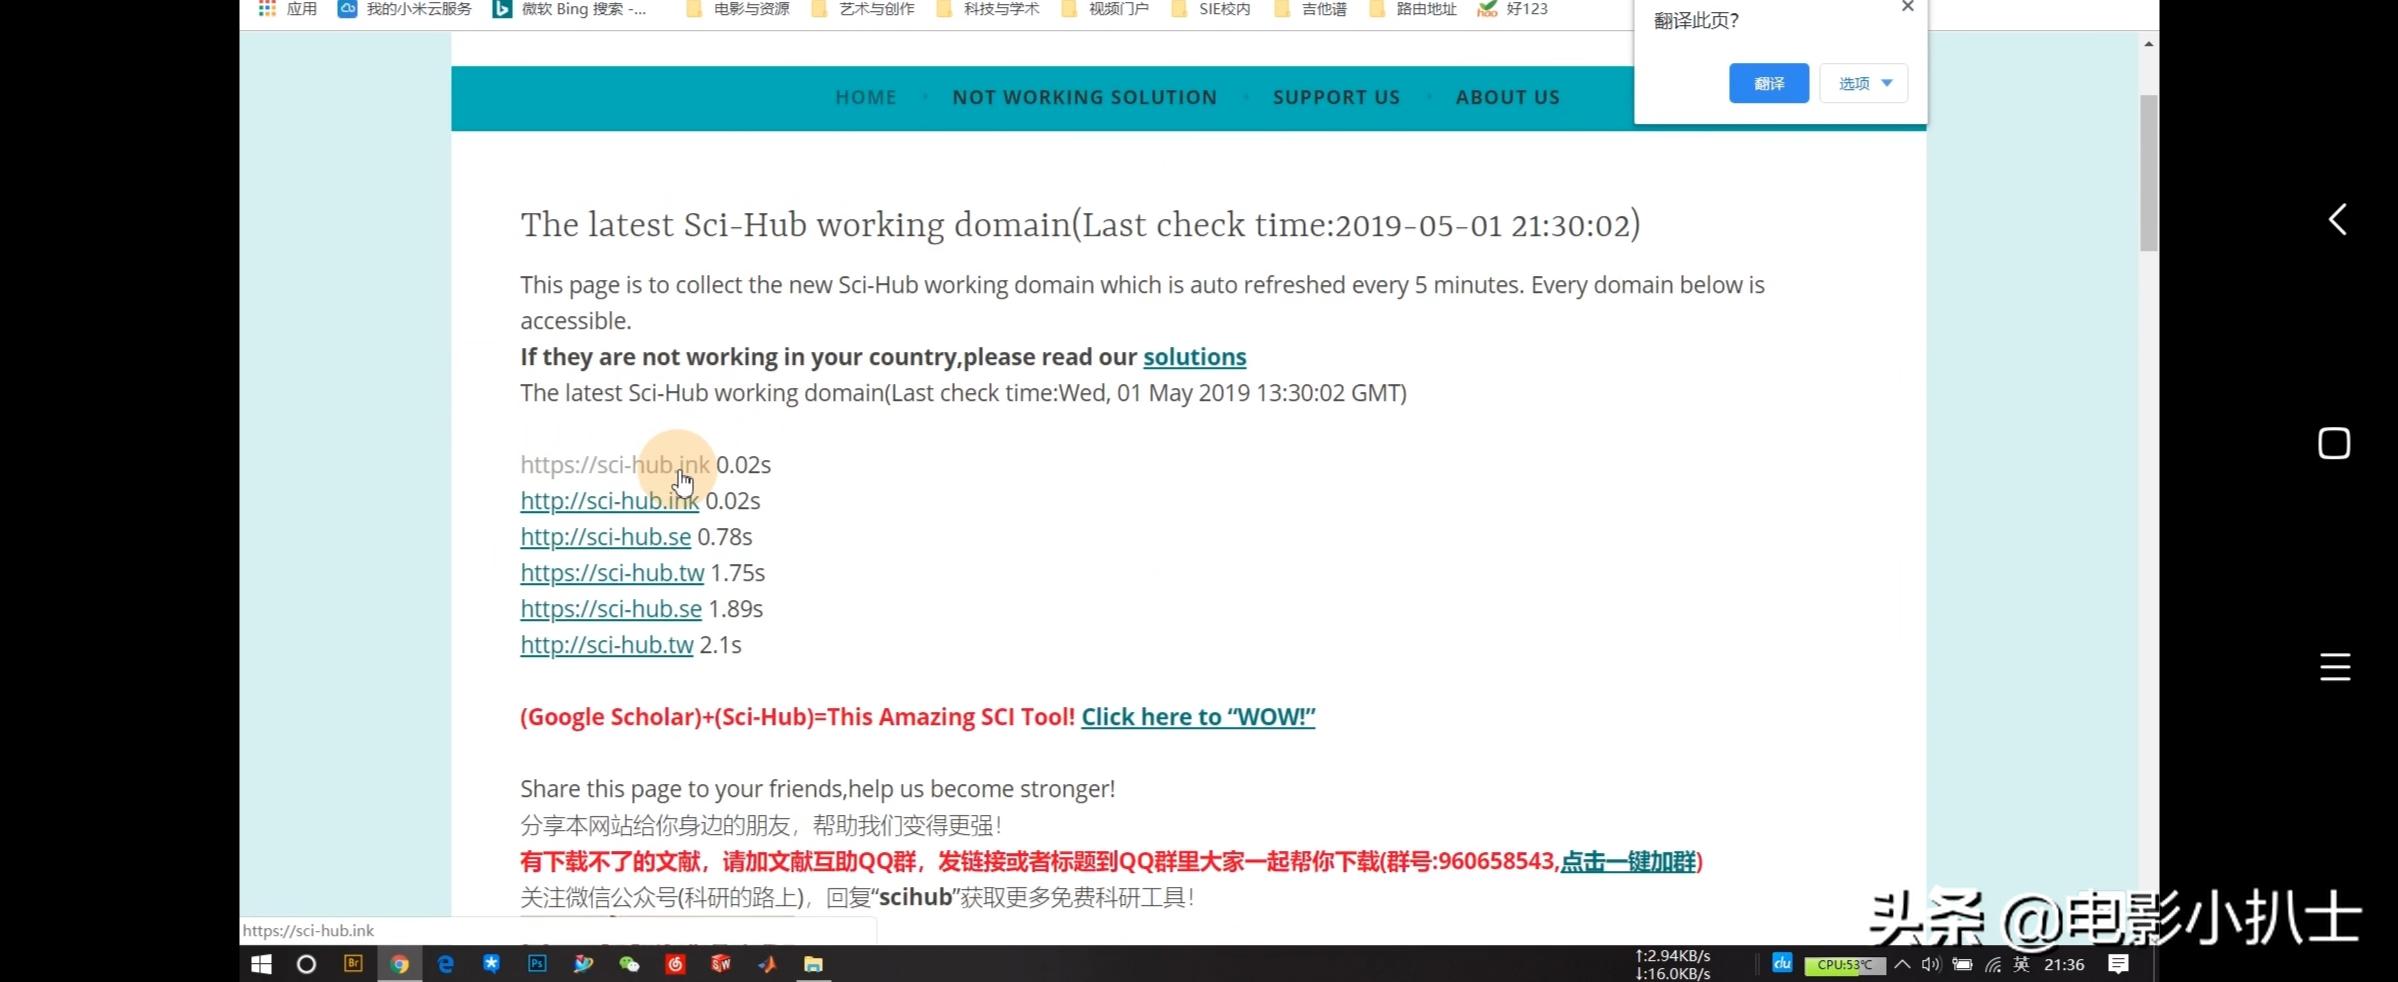Image resolution: width=2398 pixels, height=982 pixels.
Task: Open the 我的小米云服务 bookmark
Action: (405, 9)
